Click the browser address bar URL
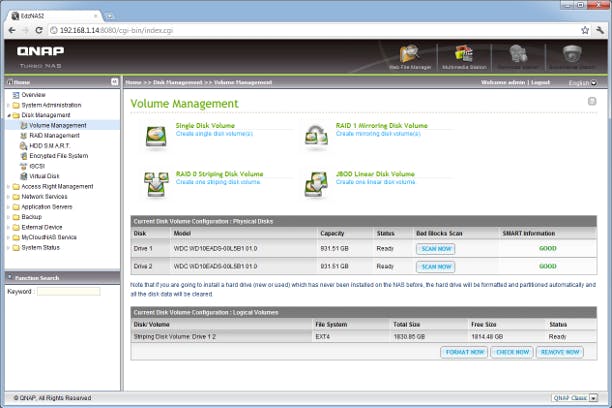This screenshot has height=408, width=612. point(116,30)
